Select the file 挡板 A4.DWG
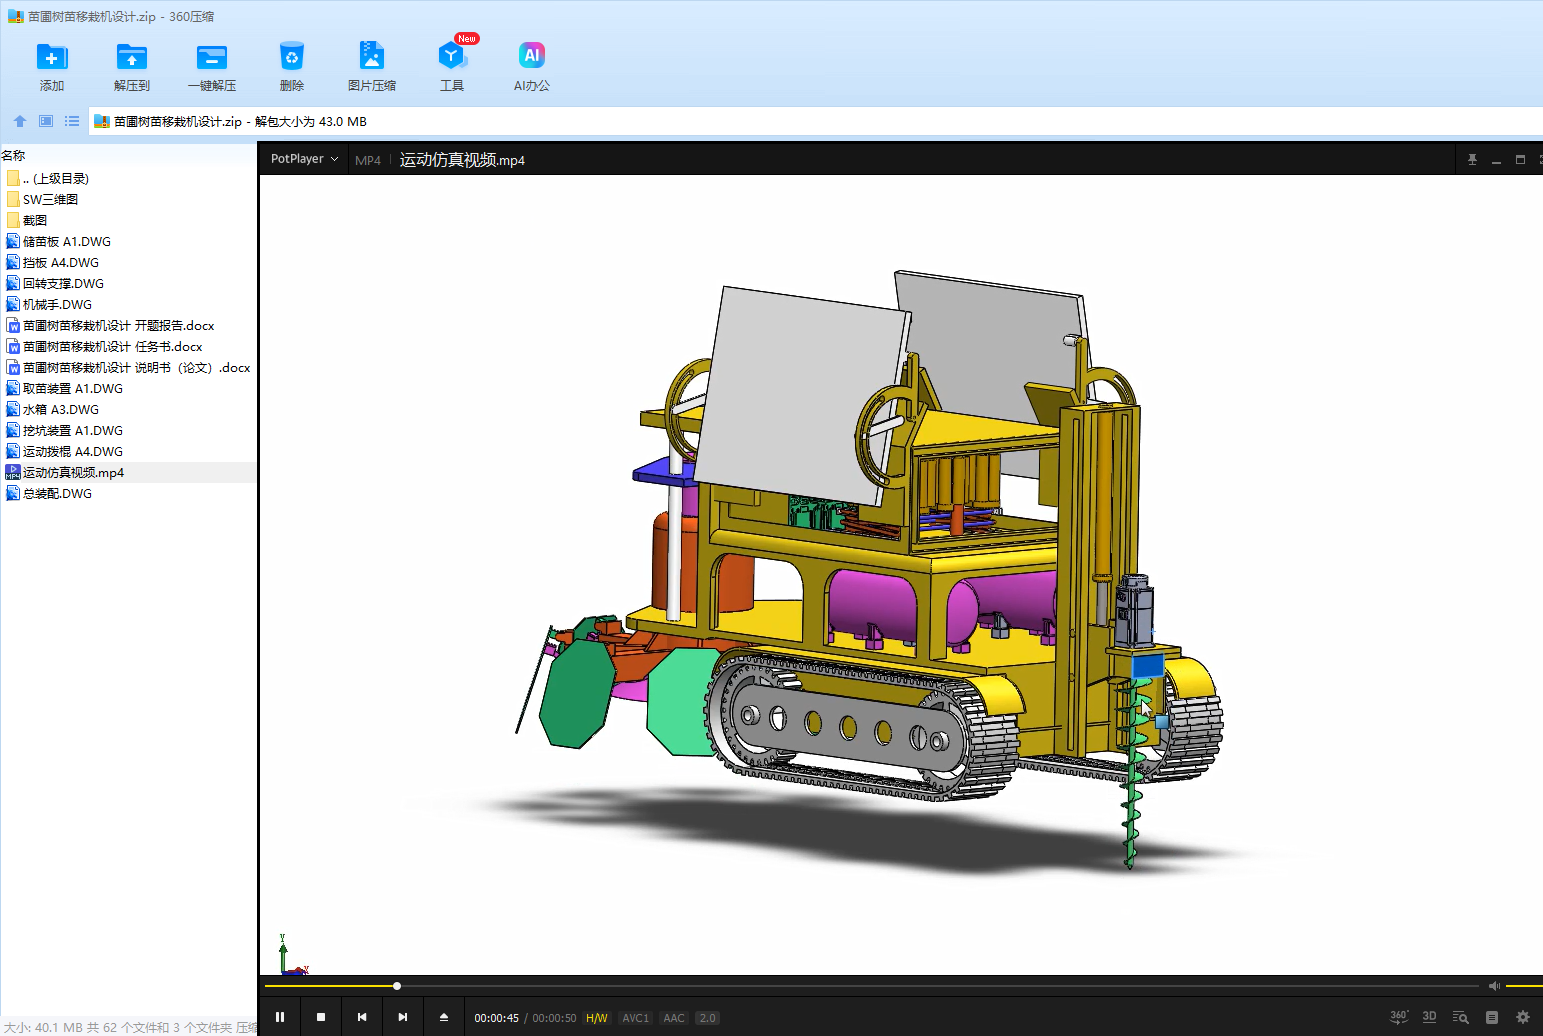The height and width of the screenshot is (1036, 1543). point(128,262)
